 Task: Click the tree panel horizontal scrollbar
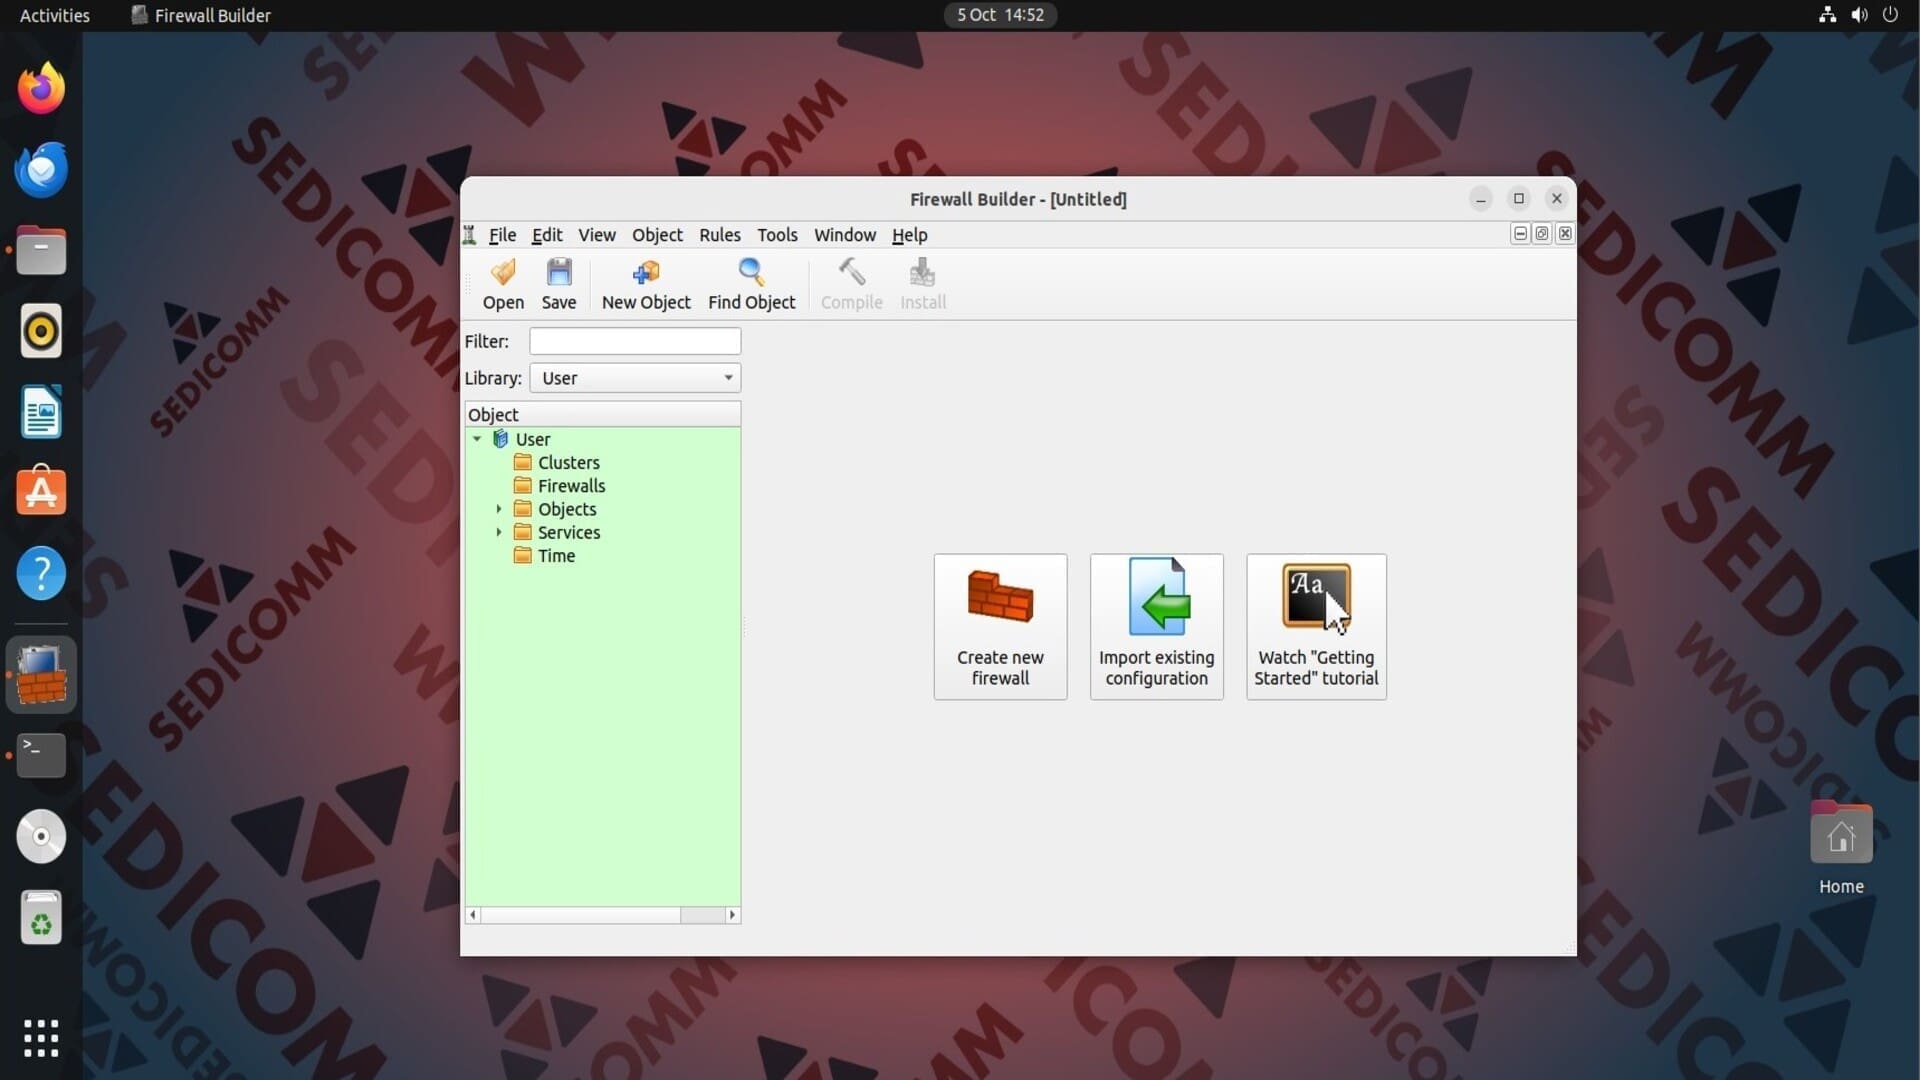point(603,915)
